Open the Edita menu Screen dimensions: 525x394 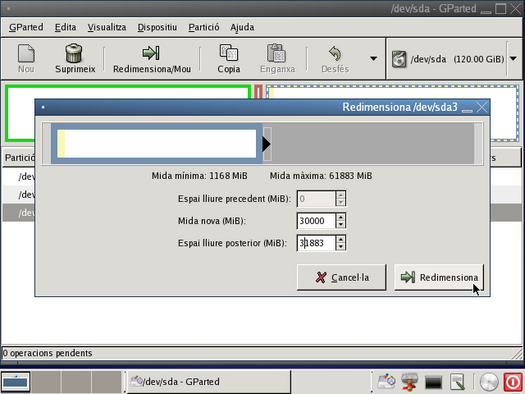pyautogui.click(x=65, y=27)
